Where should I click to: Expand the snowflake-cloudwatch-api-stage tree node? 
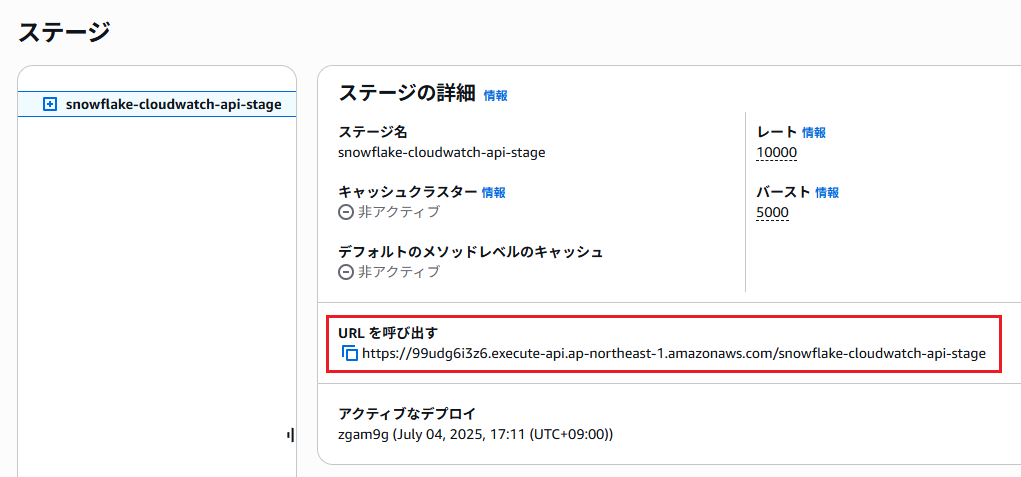pyautogui.click(x=49, y=104)
